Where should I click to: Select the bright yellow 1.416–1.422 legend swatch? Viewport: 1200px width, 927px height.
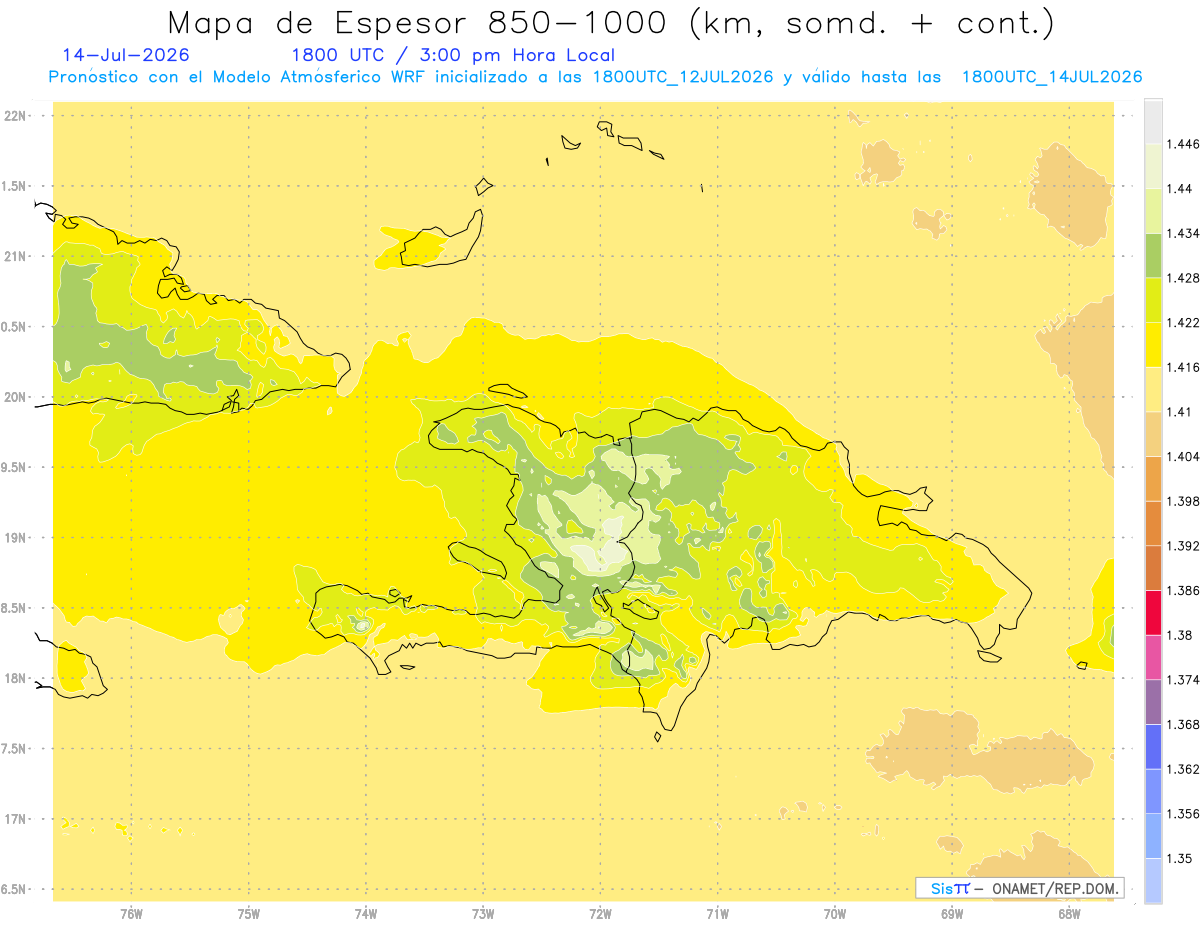point(1153,345)
